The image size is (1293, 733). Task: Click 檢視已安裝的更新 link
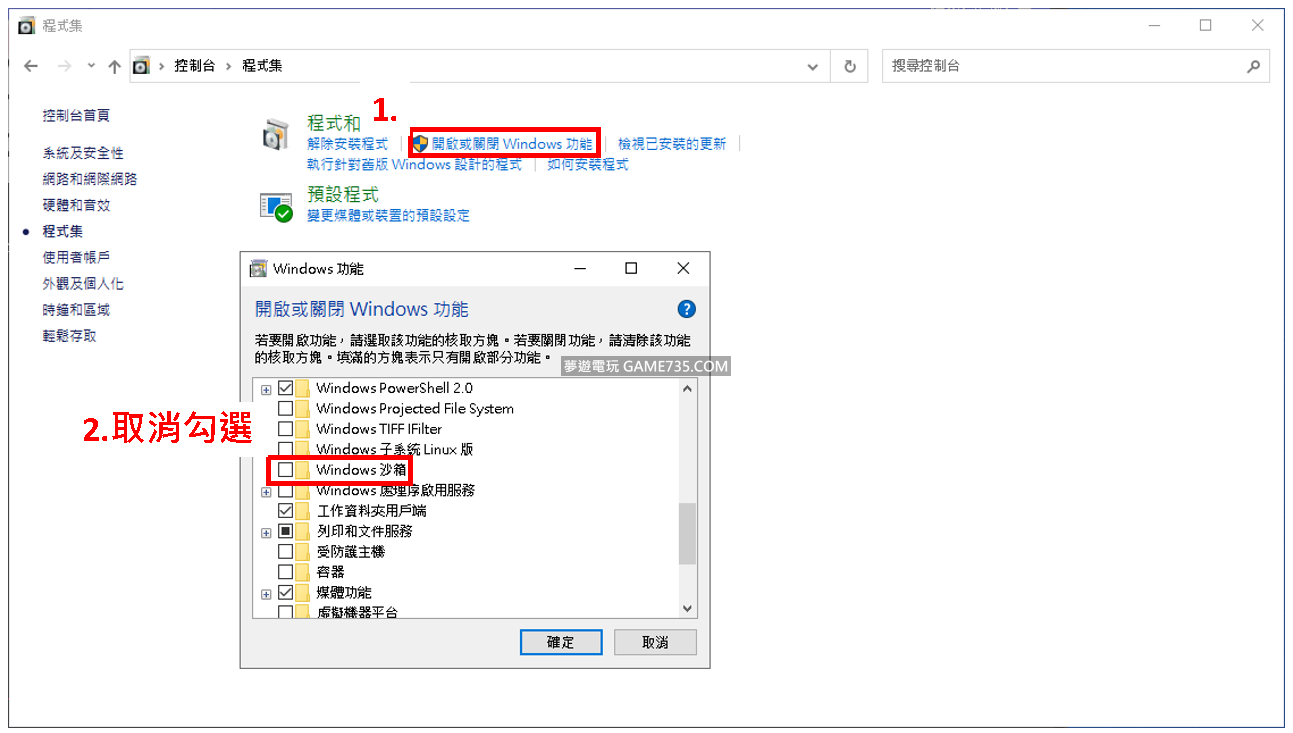(672, 144)
